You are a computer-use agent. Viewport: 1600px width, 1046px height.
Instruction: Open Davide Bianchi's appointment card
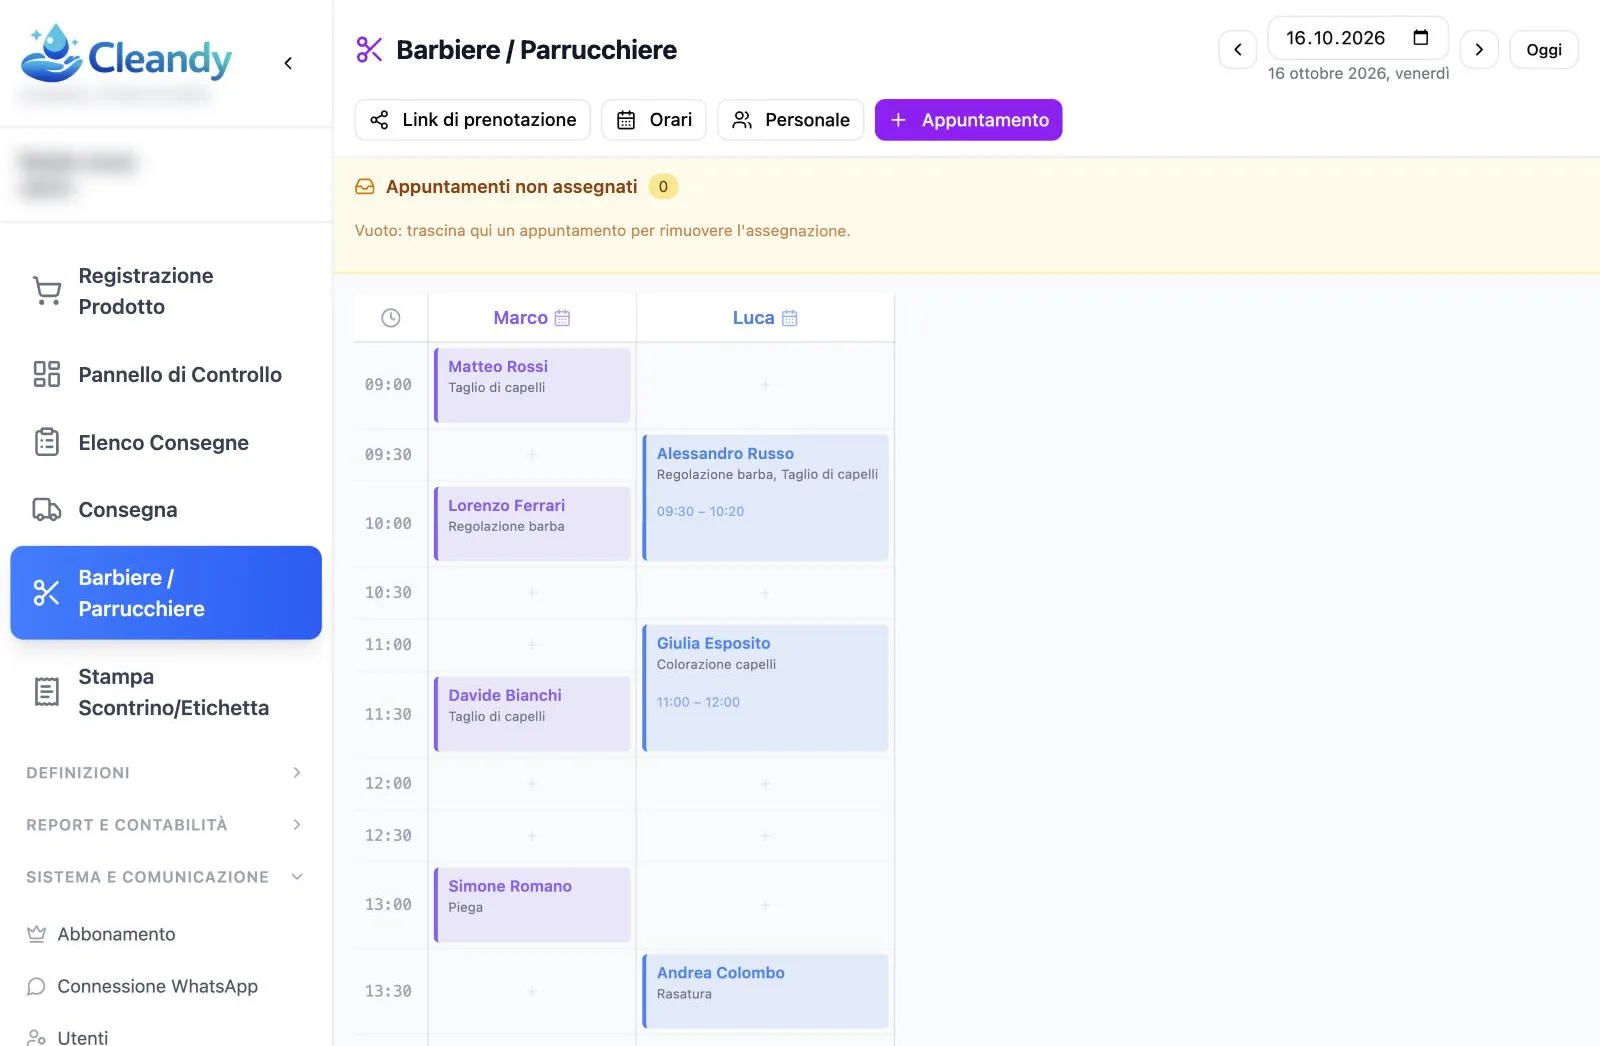point(532,714)
